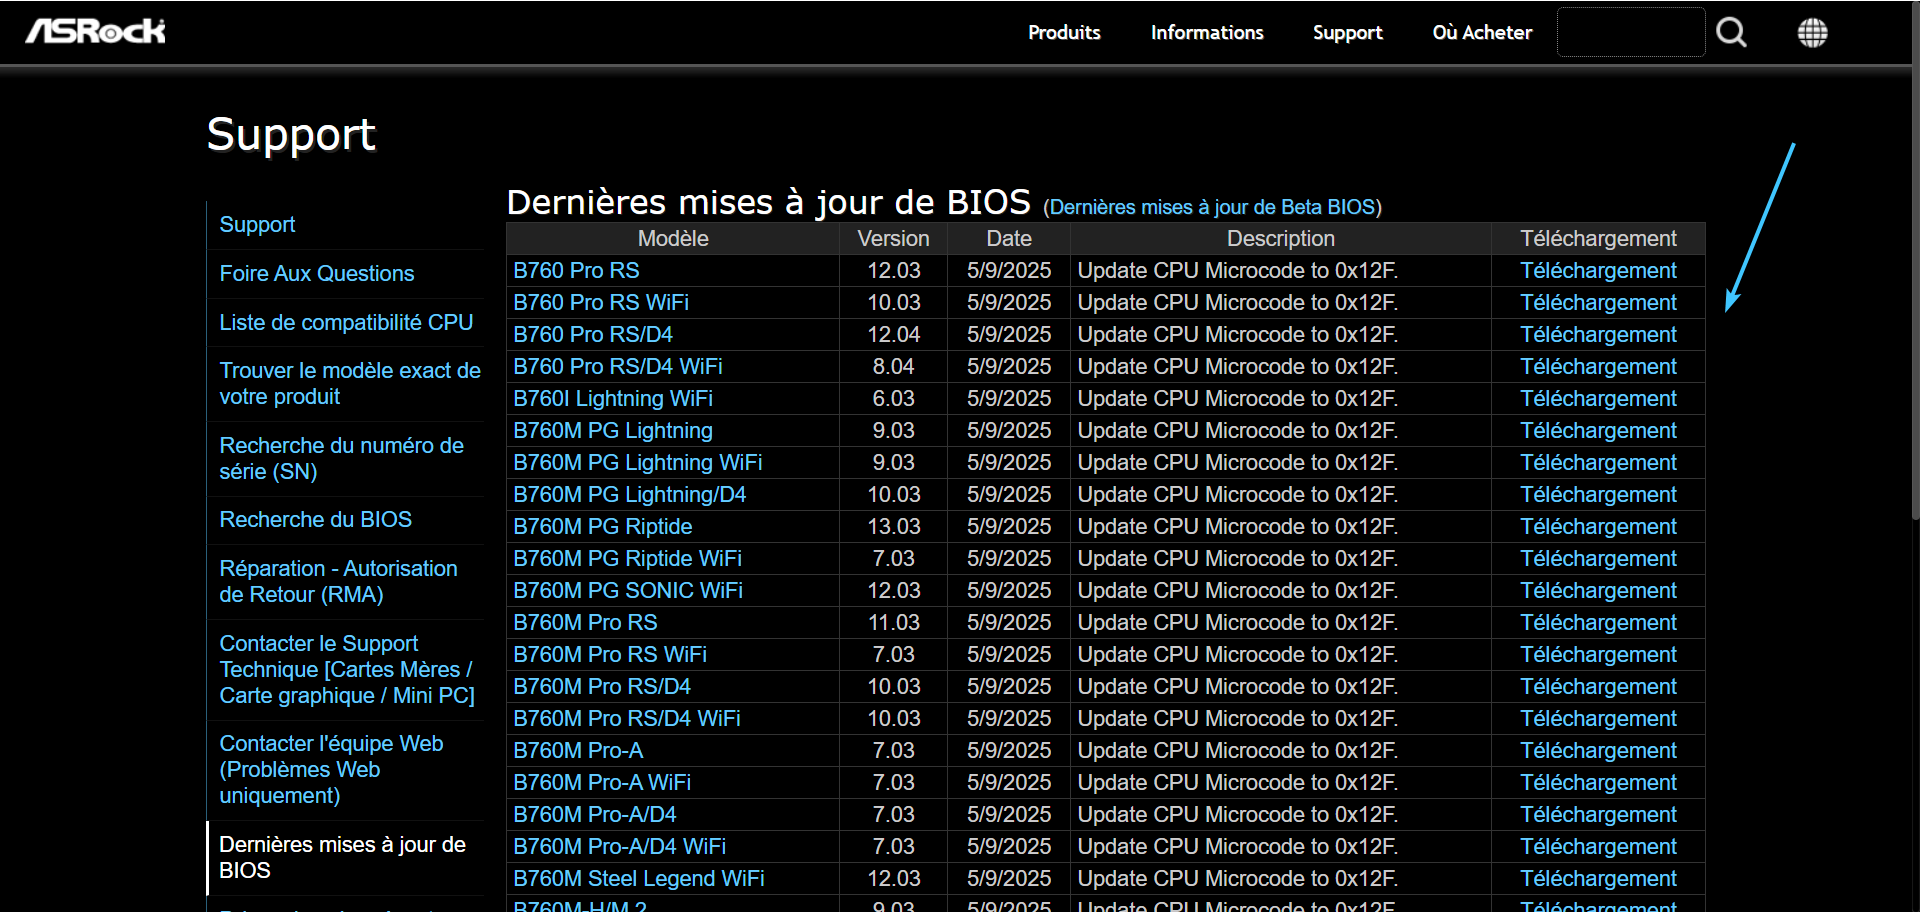Open the B760M Pro-A/D4 WiFi link

620,847
